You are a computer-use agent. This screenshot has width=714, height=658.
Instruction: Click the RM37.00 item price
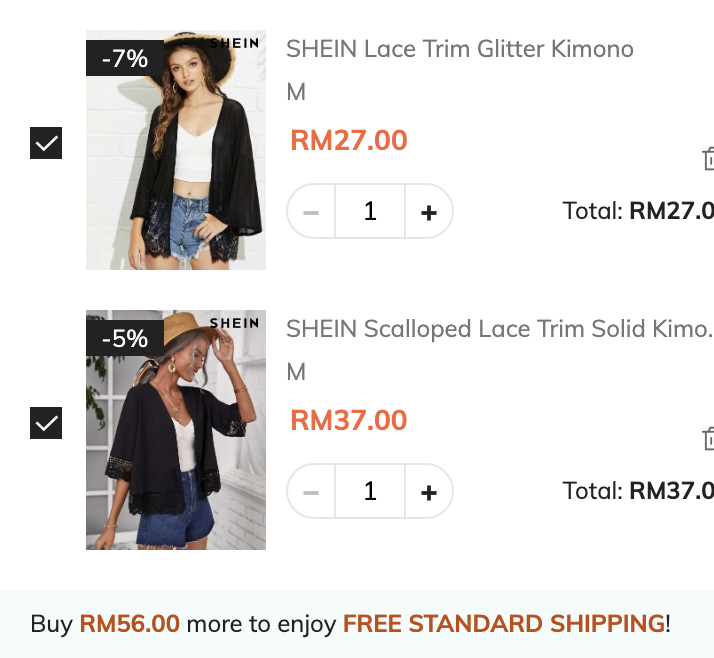point(349,420)
